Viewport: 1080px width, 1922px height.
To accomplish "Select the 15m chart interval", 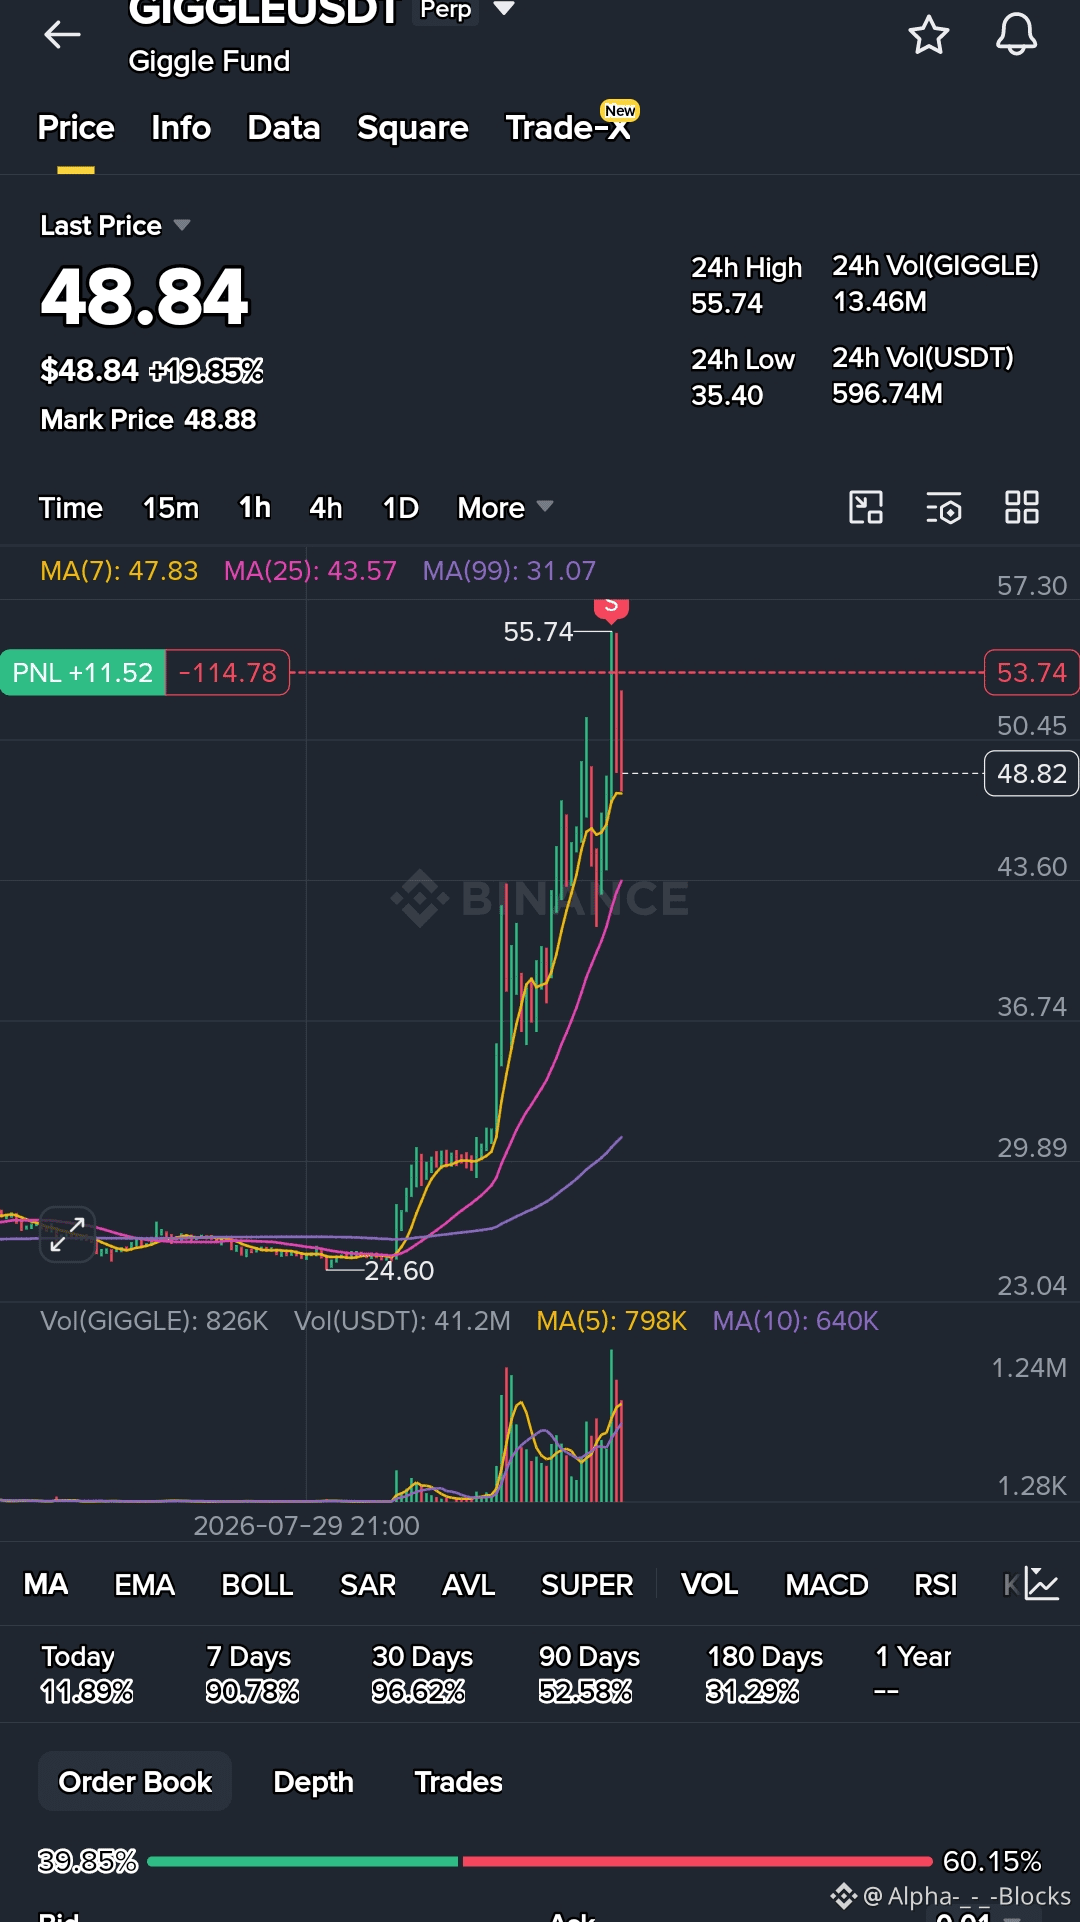I will (x=171, y=508).
